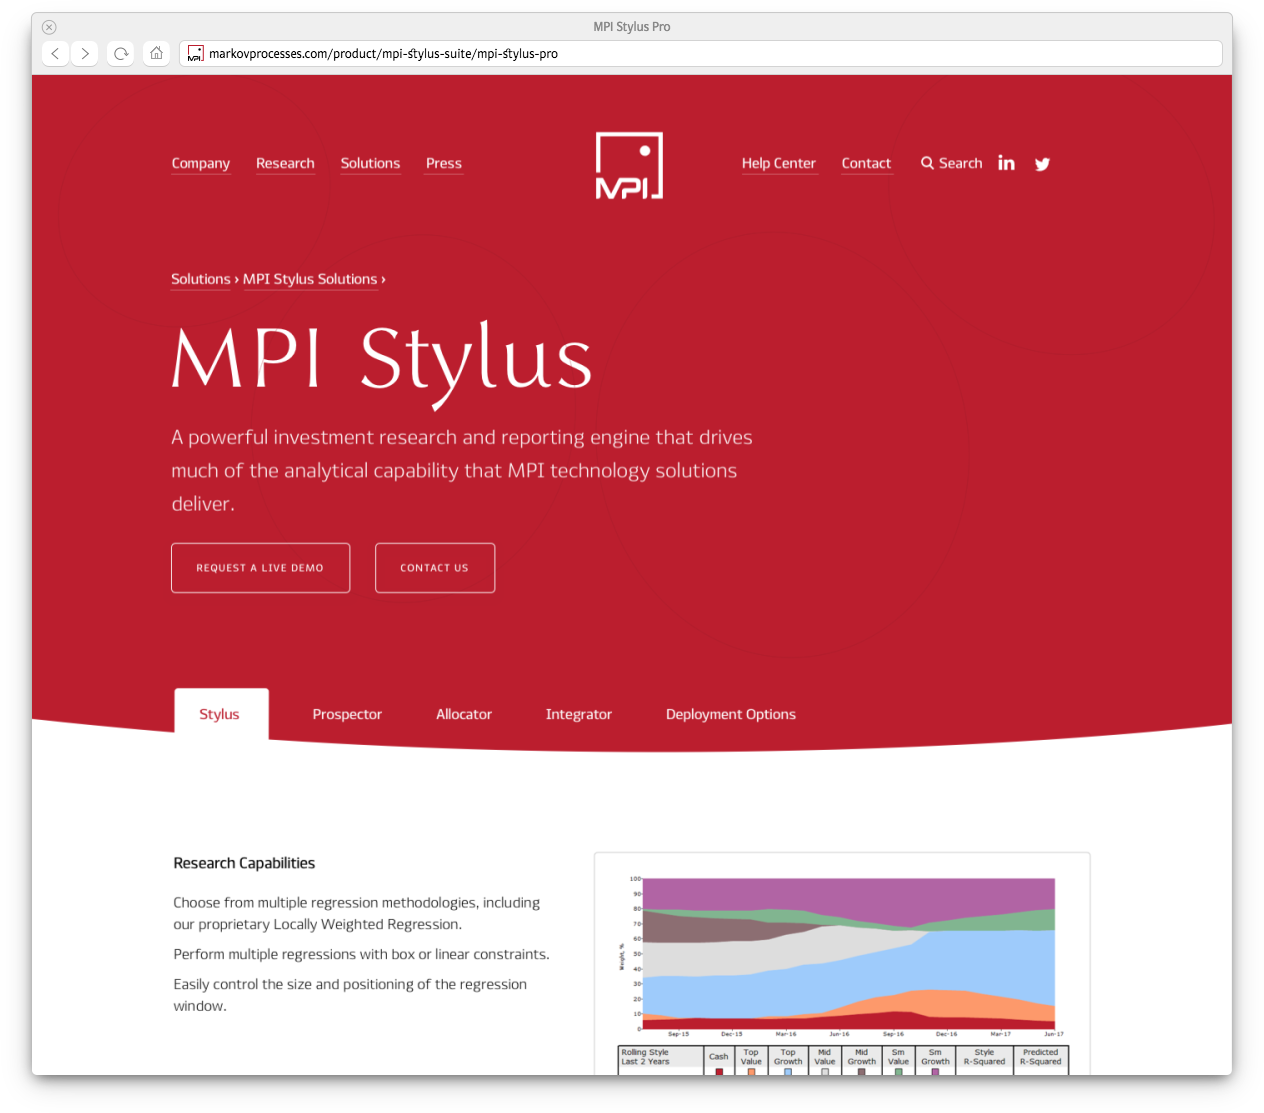Click the MPI logo in header

pyautogui.click(x=629, y=165)
